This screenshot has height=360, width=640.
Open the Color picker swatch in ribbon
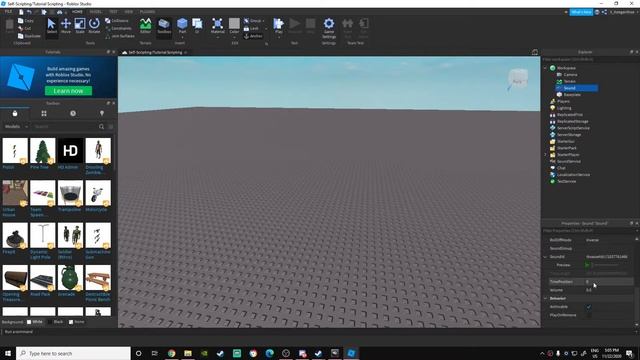point(234,27)
